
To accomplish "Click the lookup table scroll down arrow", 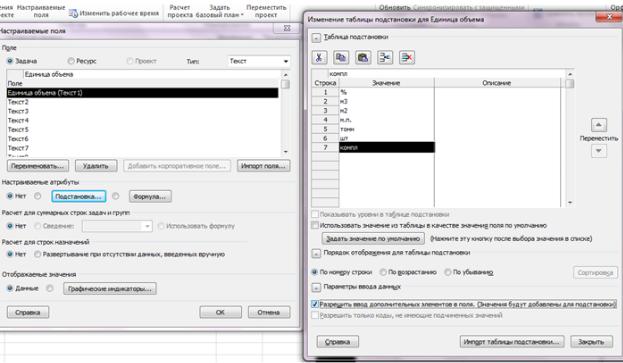I will [570, 203].
